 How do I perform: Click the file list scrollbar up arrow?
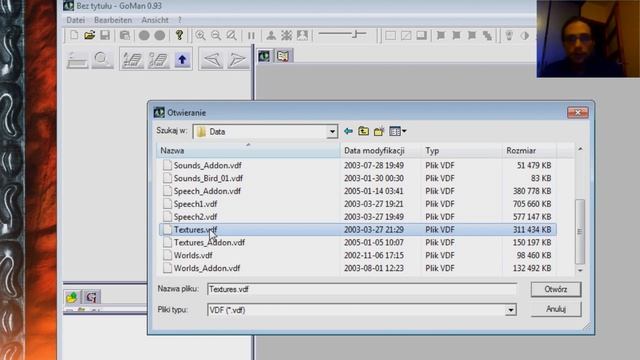(580, 149)
